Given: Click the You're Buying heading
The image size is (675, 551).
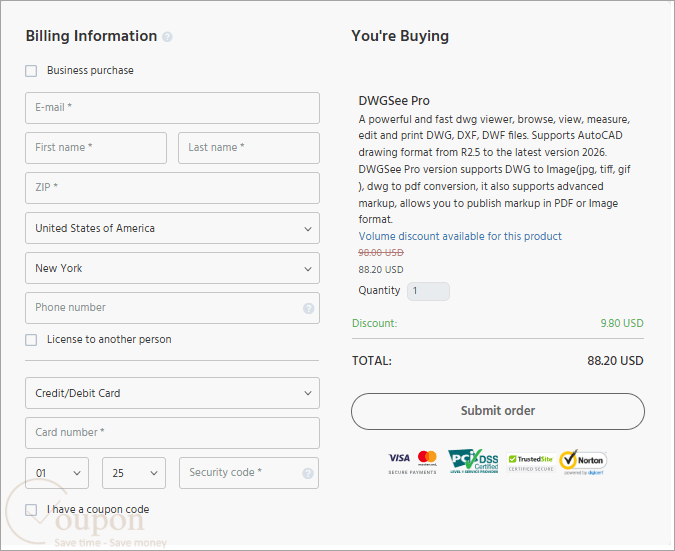Looking at the screenshot, I should click(400, 37).
